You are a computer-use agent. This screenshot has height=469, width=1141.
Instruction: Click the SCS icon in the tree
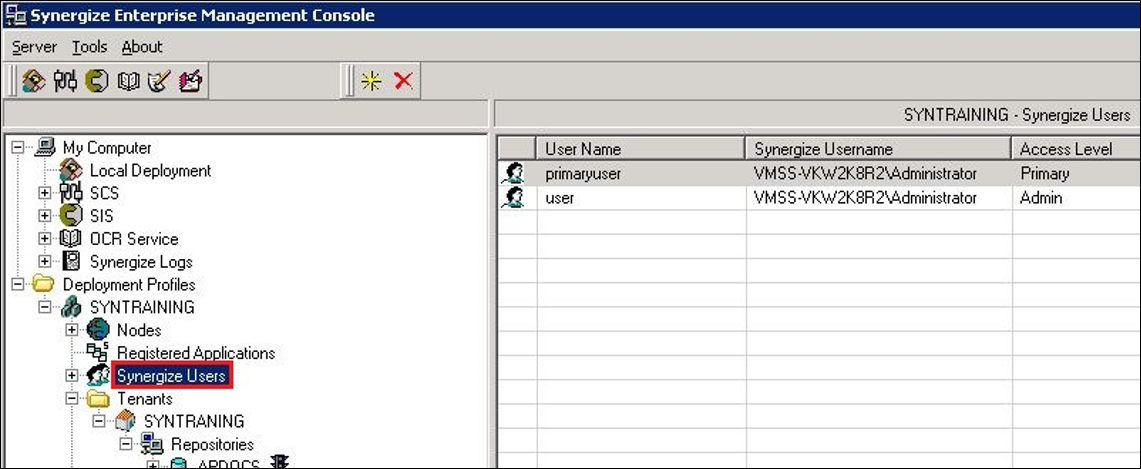pyautogui.click(x=71, y=193)
